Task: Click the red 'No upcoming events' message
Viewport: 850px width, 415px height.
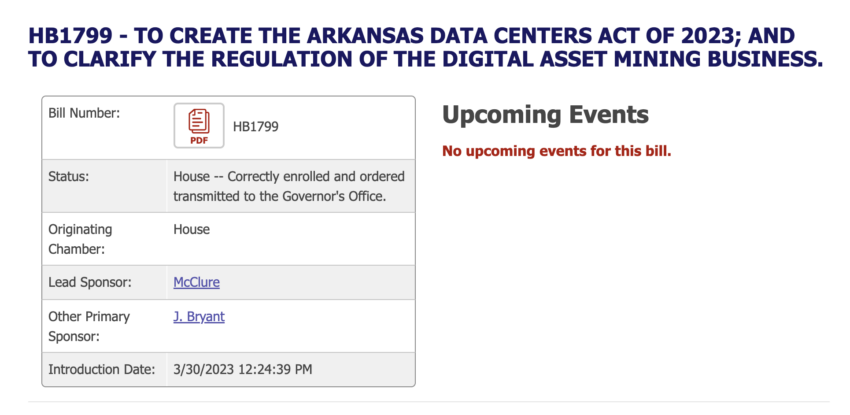Action: 557,151
